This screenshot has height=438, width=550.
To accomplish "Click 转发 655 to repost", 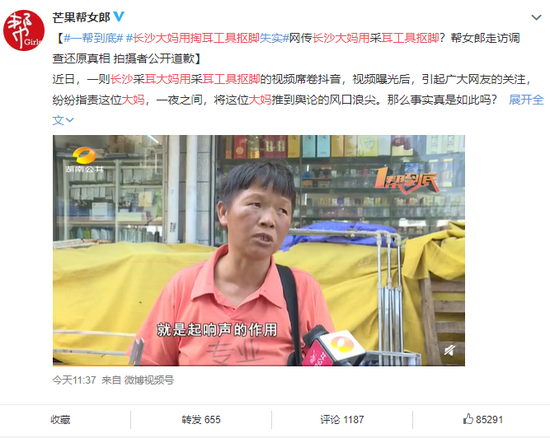I will (201, 419).
